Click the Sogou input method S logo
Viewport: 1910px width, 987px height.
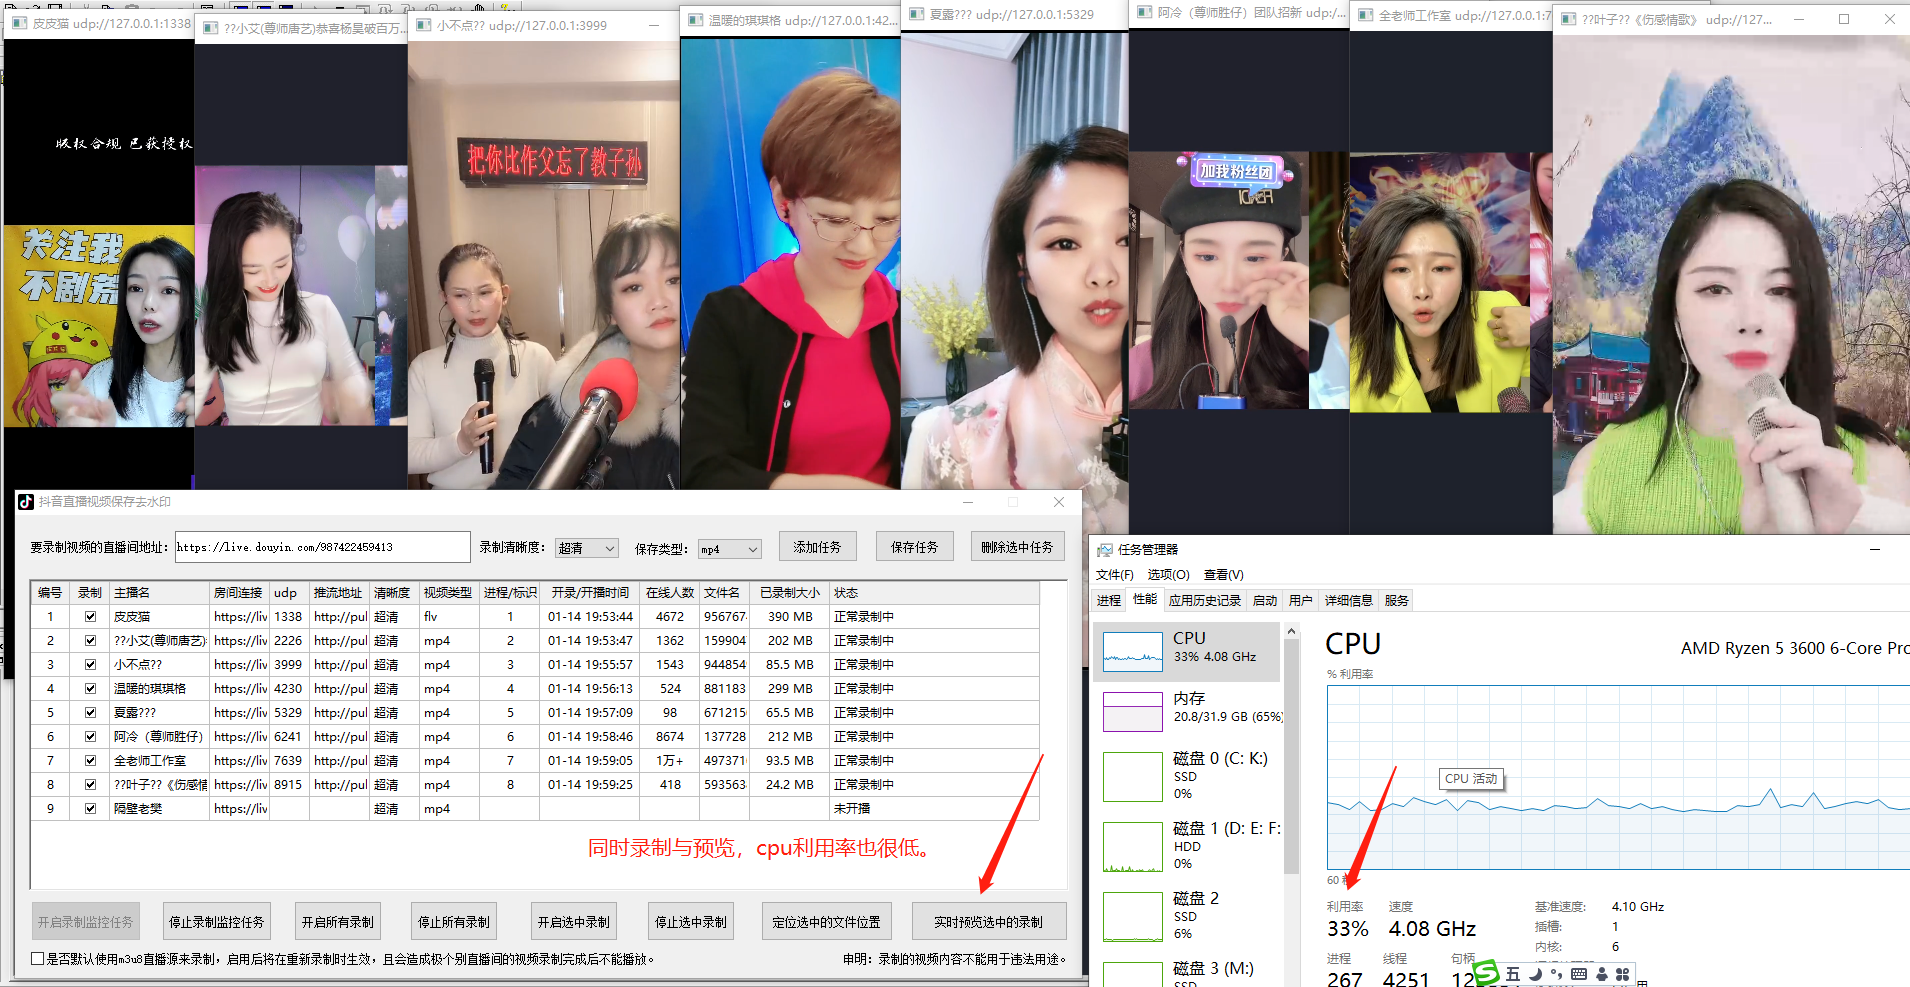[1486, 973]
